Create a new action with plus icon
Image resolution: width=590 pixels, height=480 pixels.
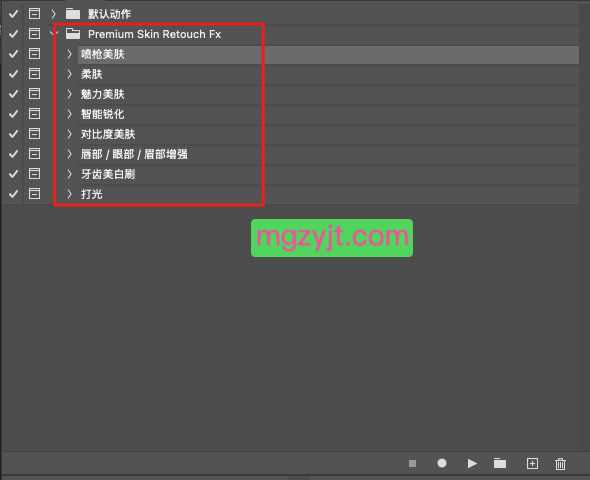click(532, 463)
